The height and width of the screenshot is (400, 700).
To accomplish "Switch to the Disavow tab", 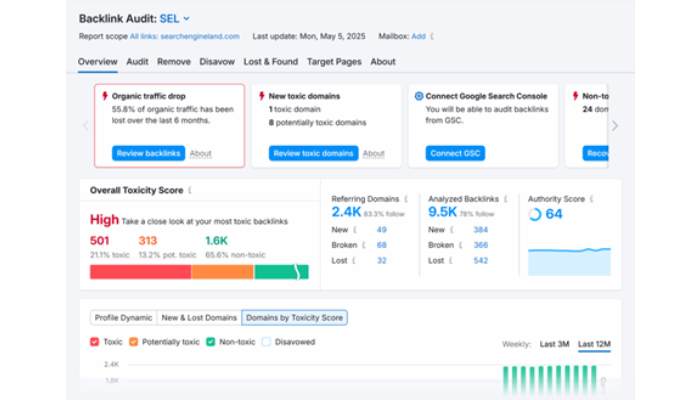I will (x=217, y=62).
